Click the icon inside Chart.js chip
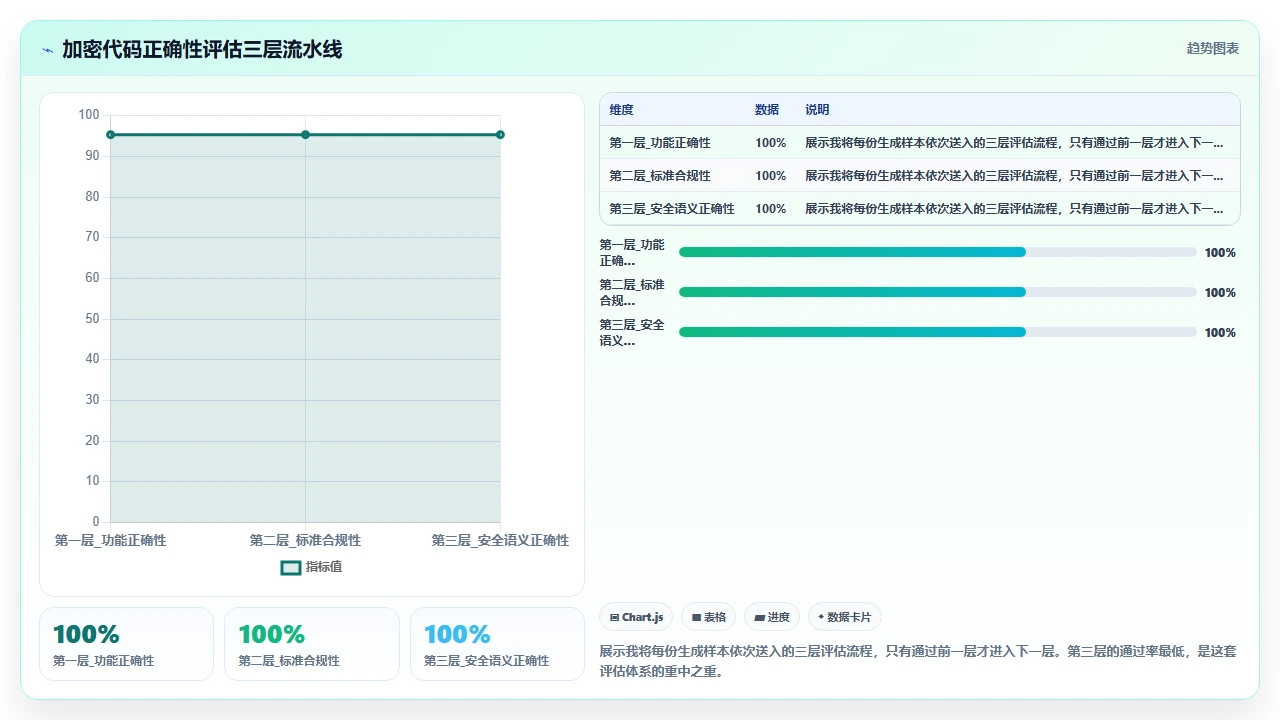The width and height of the screenshot is (1280, 720). coord(614,618)
